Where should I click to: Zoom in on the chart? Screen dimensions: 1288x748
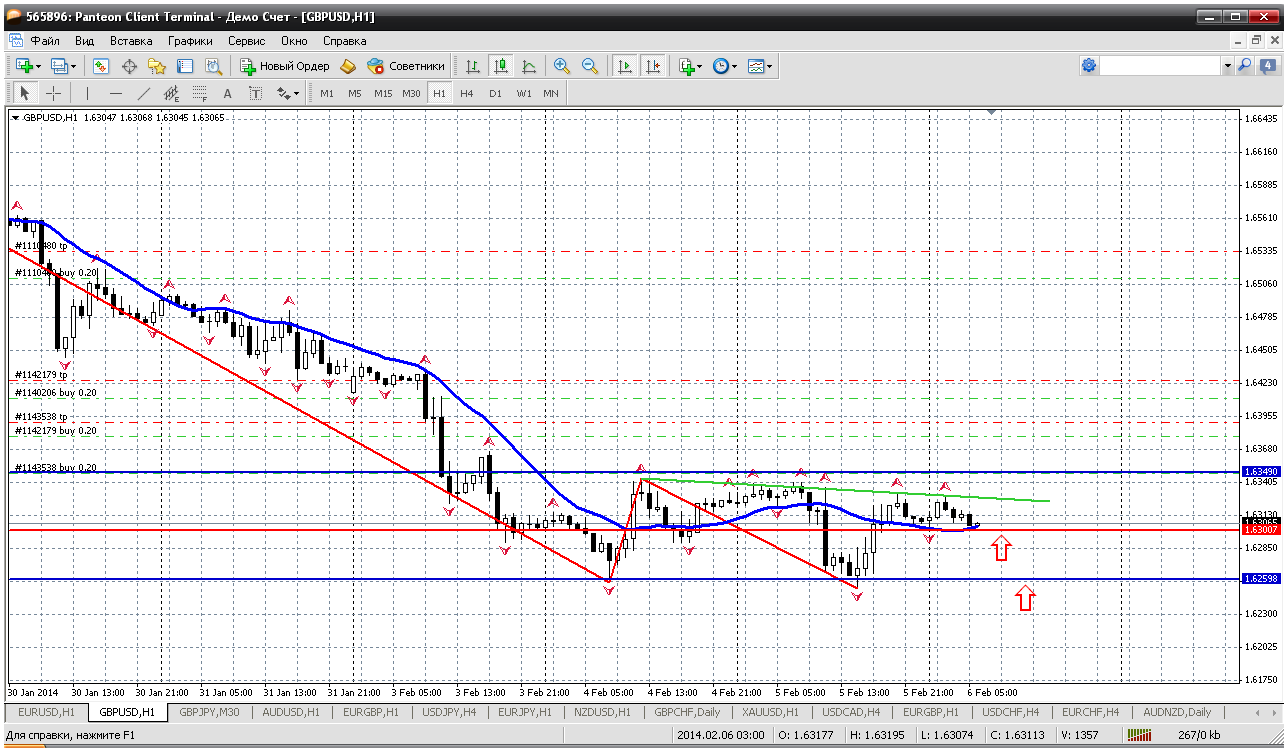click(562, 66)
